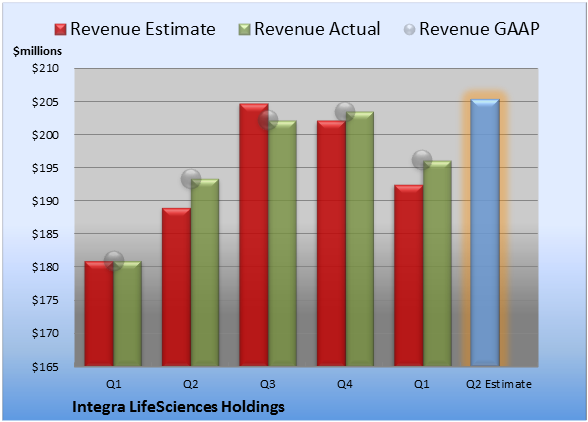Image resolution: width=588 pixels, height=422 pixels.
Task: Click the 'Q2 Estimate' category label
Action: coord(499,384)
